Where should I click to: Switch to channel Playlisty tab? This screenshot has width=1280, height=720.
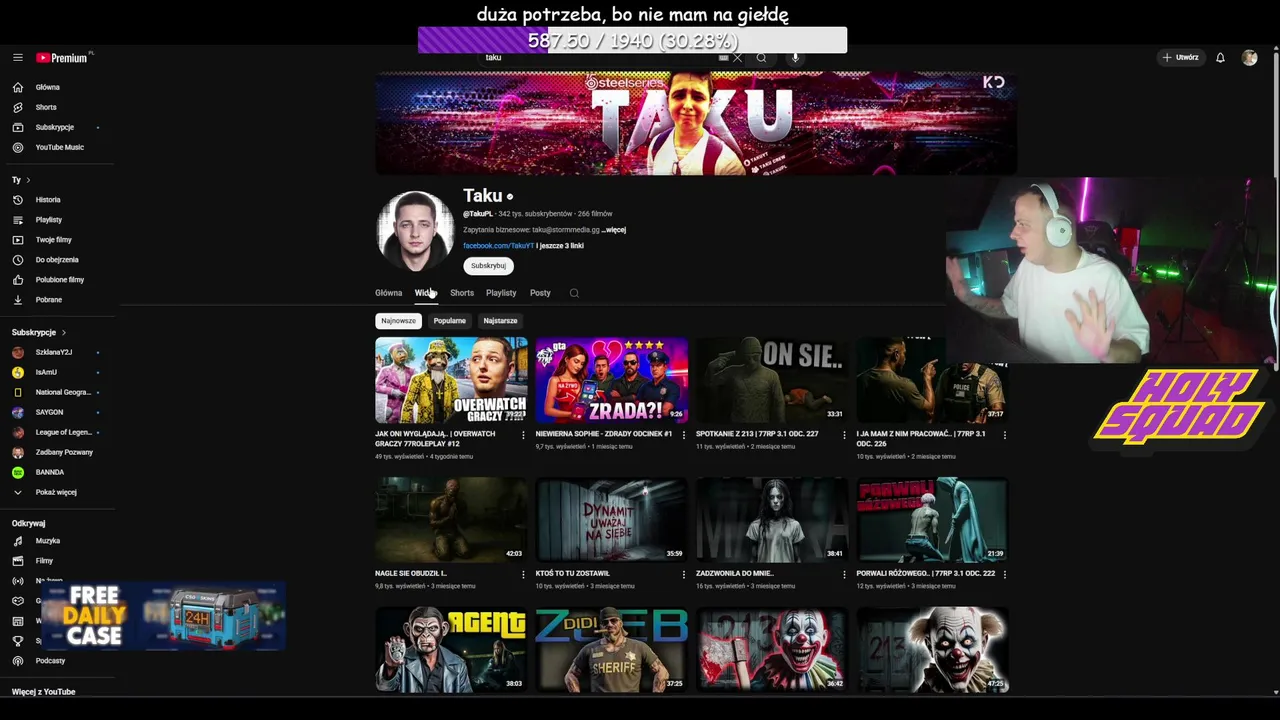pyautogui.click(x=501, y=293)
